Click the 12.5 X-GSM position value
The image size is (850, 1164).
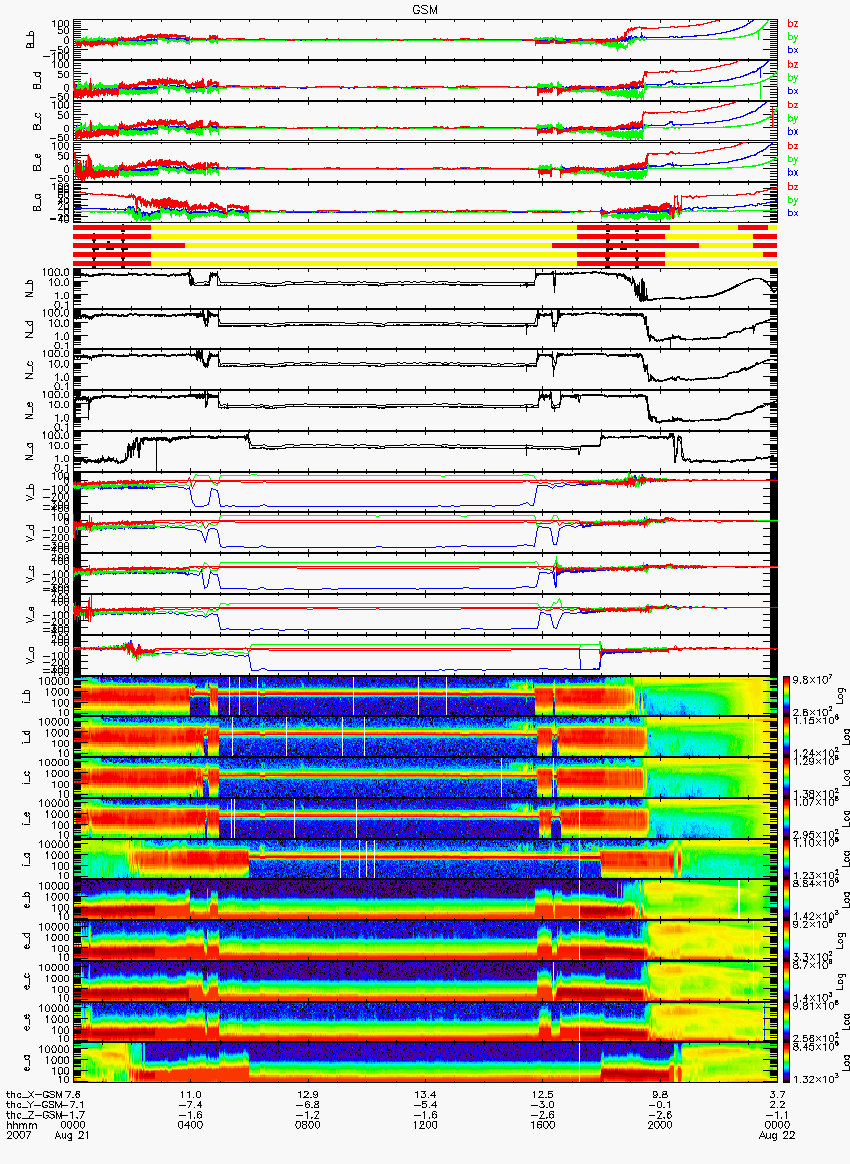[542, 1094]
